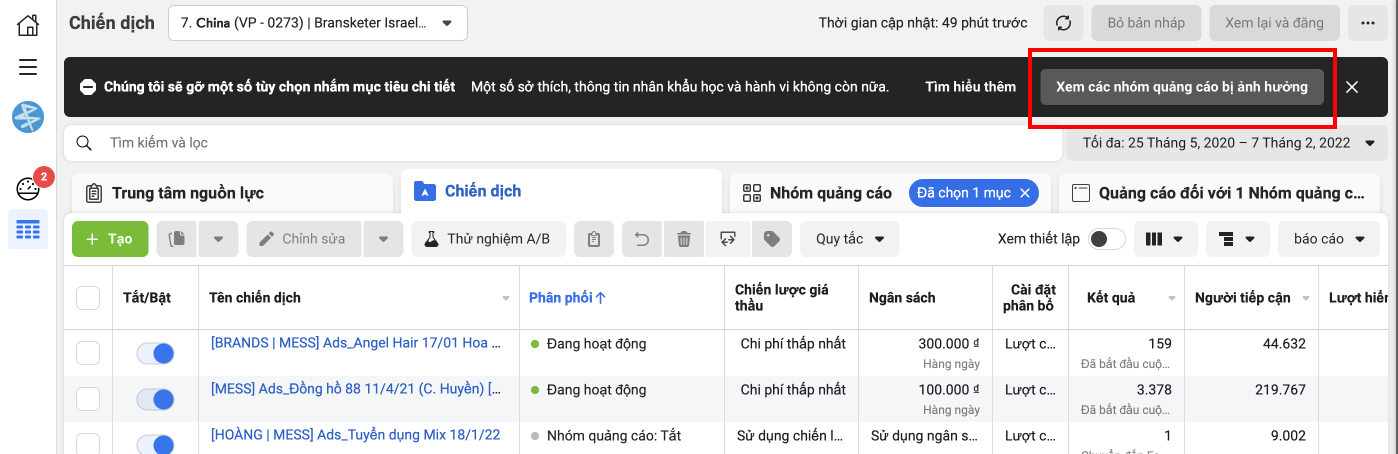
Task: Click the breakdown rows icon
Action: pyautogui.click(x=1226, y=239)
